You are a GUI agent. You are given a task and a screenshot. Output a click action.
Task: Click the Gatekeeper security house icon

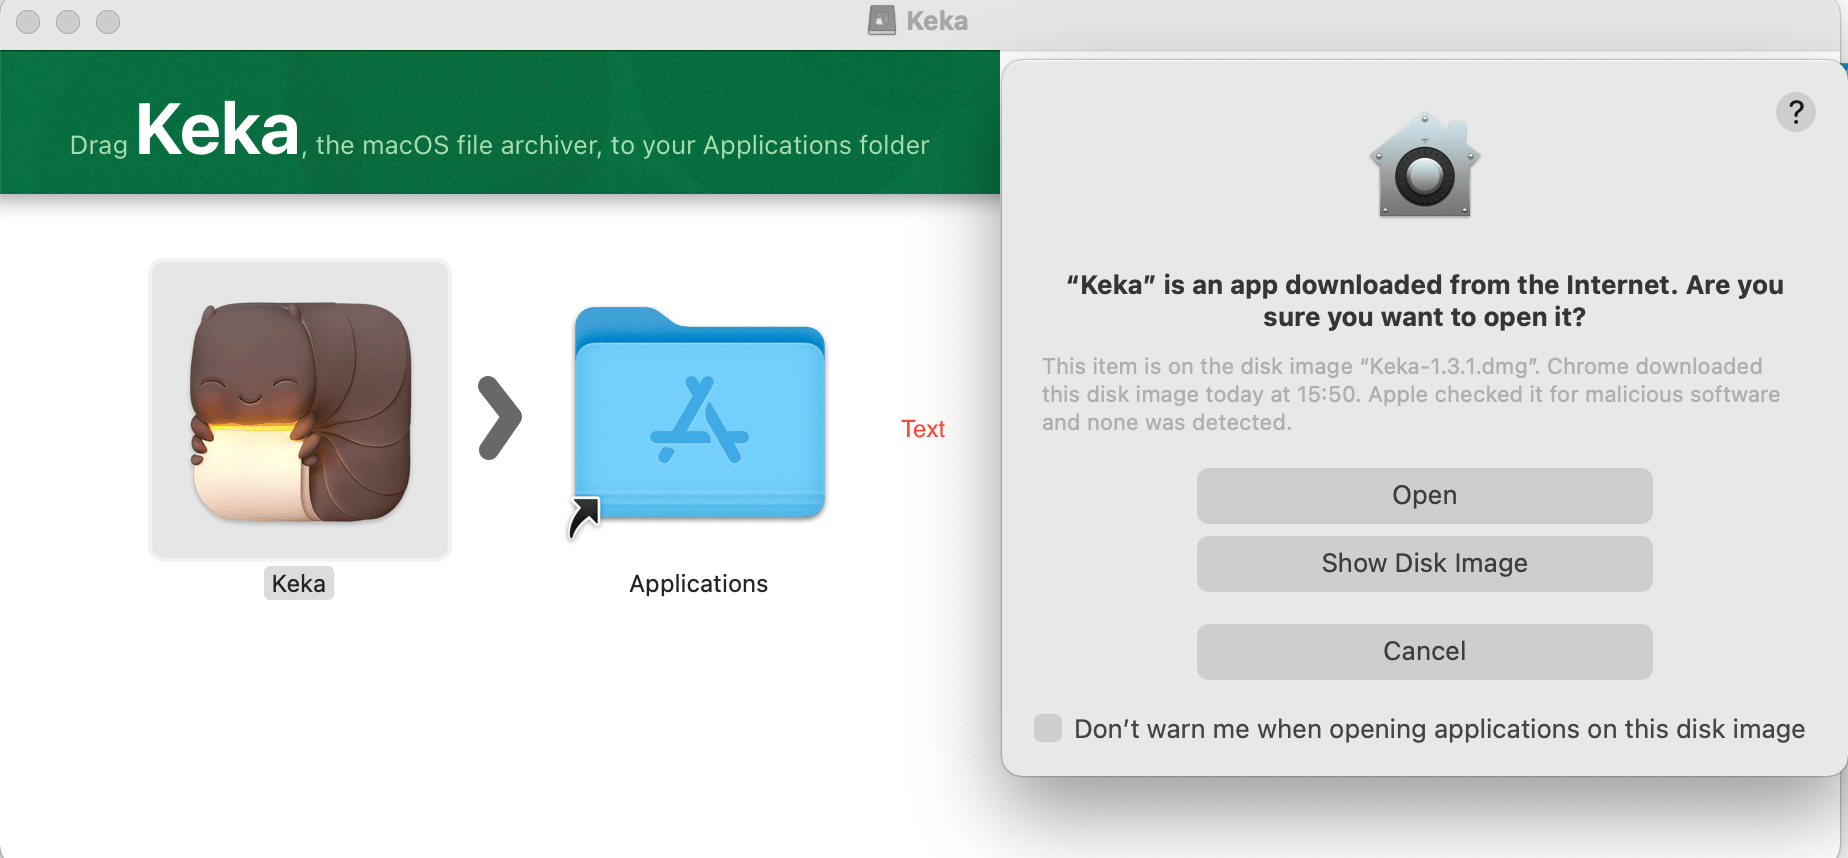(x=1425, y=165)
